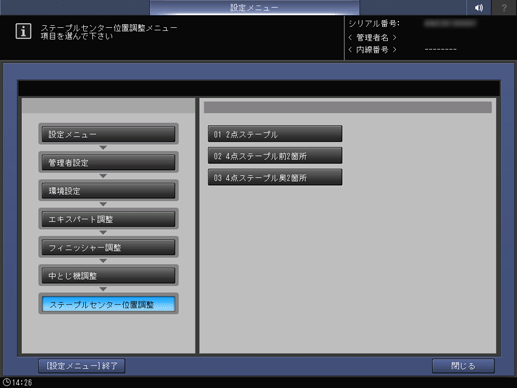Viewport: 517px width, 388px height.
Task: Click the information icon beside the menu message
Action: [23, 31]
